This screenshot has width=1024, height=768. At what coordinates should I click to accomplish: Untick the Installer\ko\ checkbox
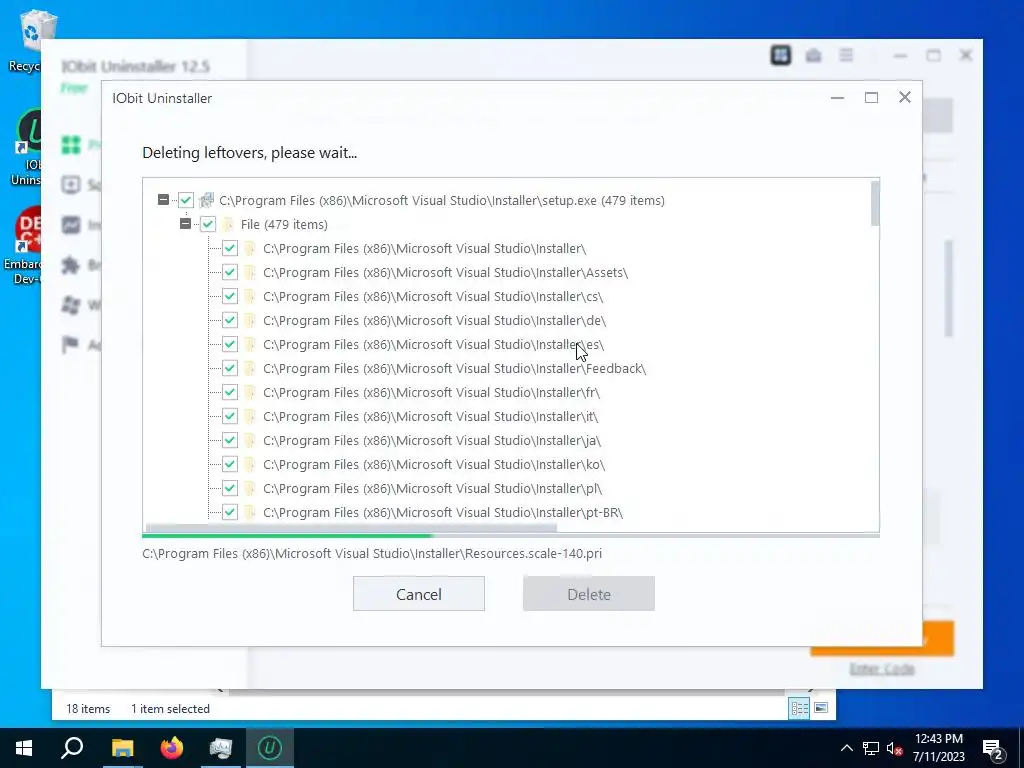[x=230, y=464]
